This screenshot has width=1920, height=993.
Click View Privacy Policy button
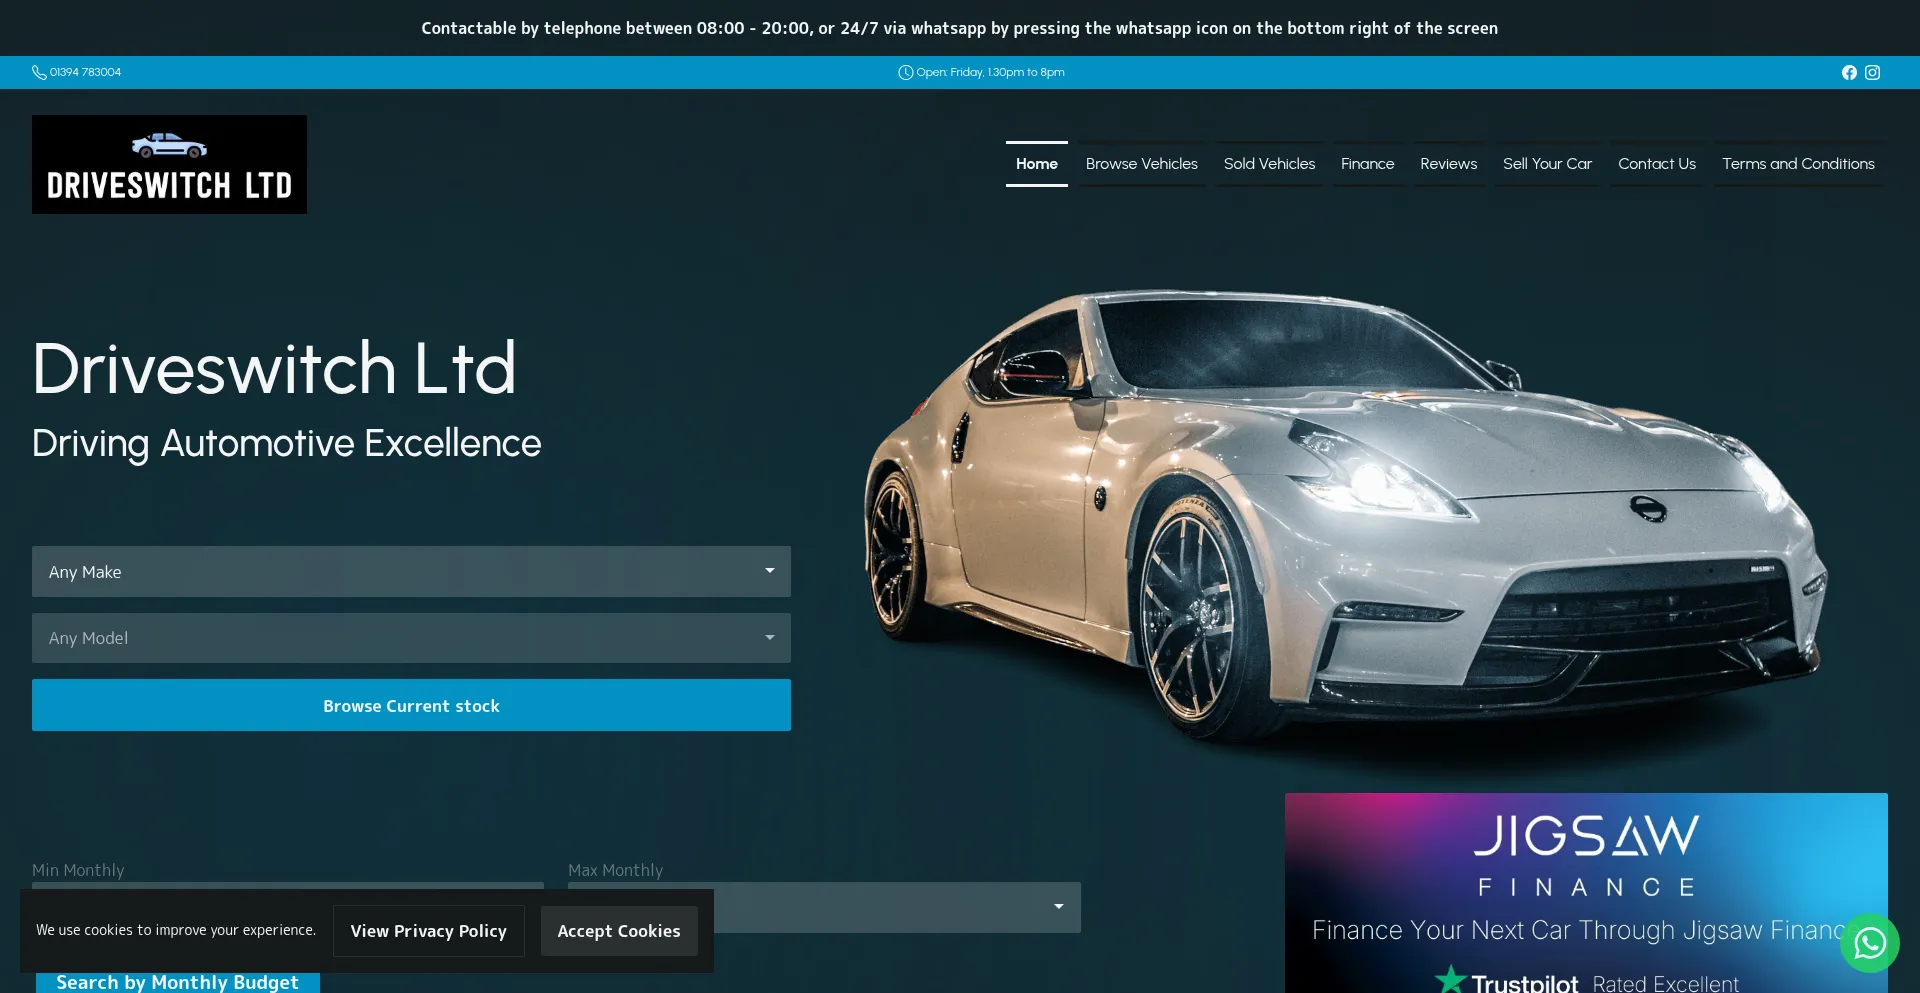428,931
